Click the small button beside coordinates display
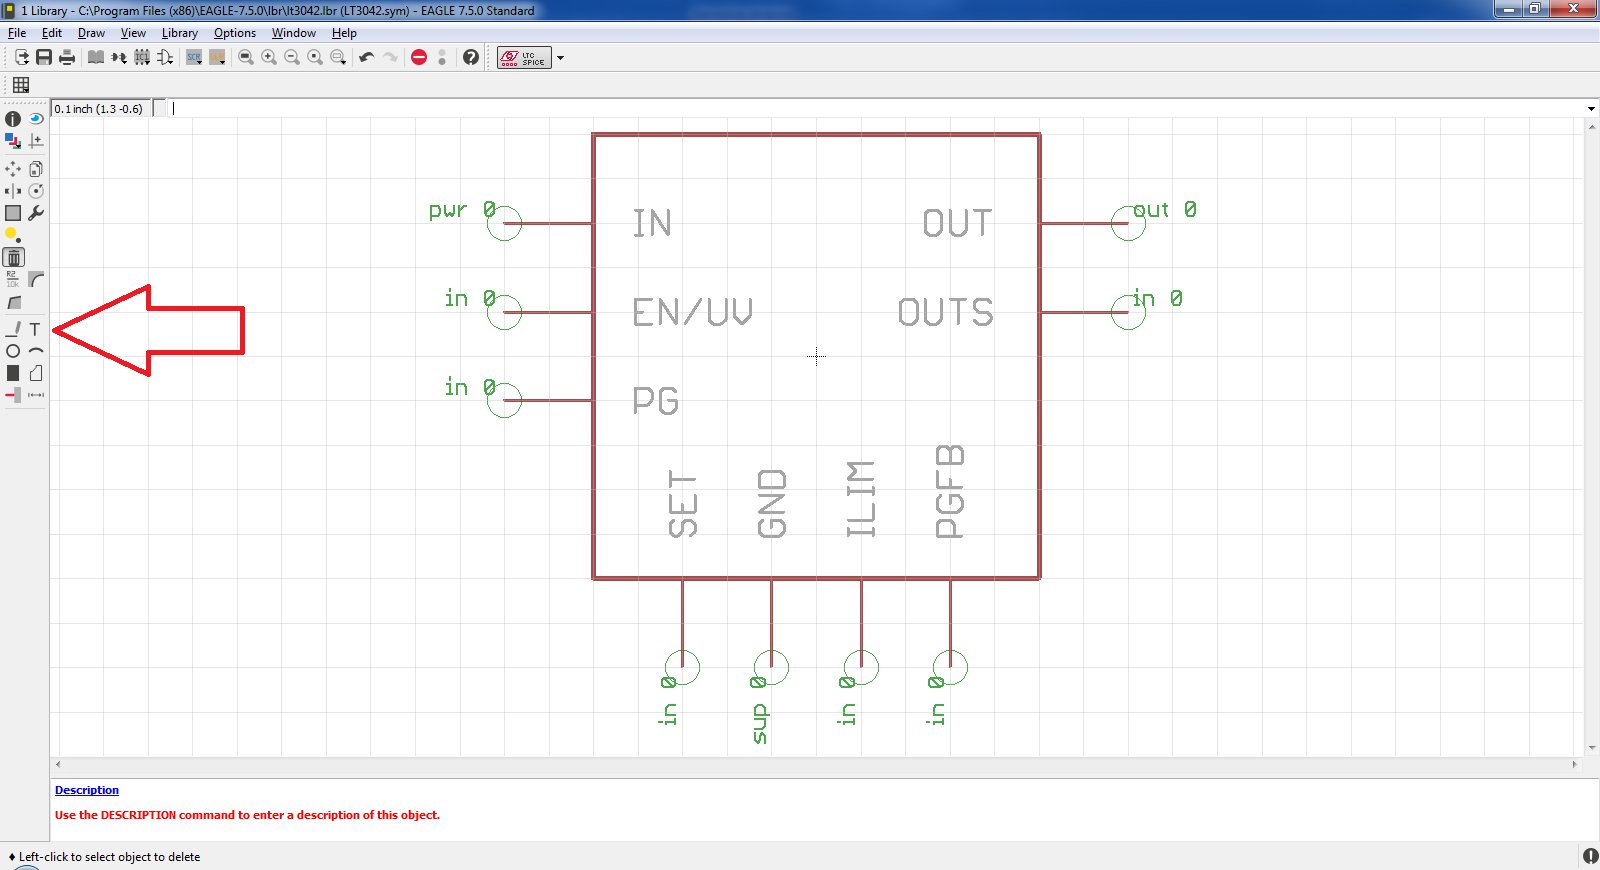Screen dimensions: 1600x870 159,108
